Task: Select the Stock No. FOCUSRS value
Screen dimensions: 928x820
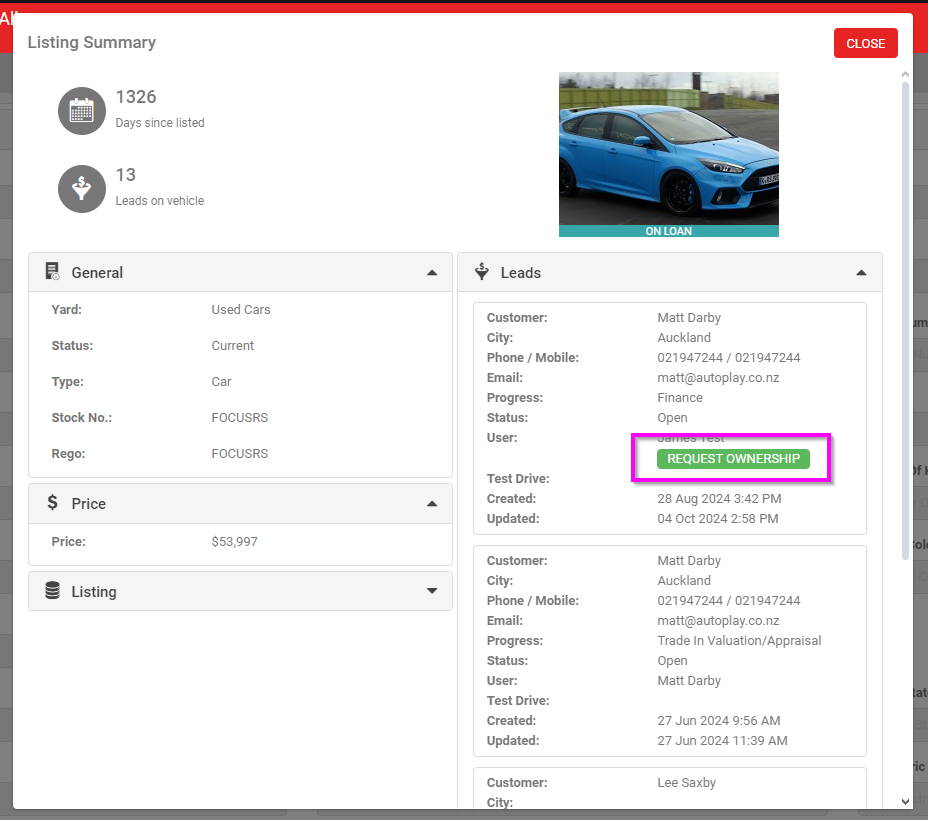Action: [x=240, y=418]
